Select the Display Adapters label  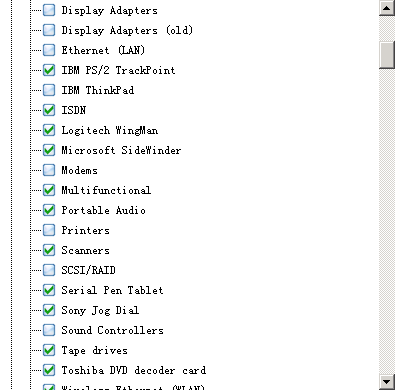pyautogui.click(x=109, y=11)
